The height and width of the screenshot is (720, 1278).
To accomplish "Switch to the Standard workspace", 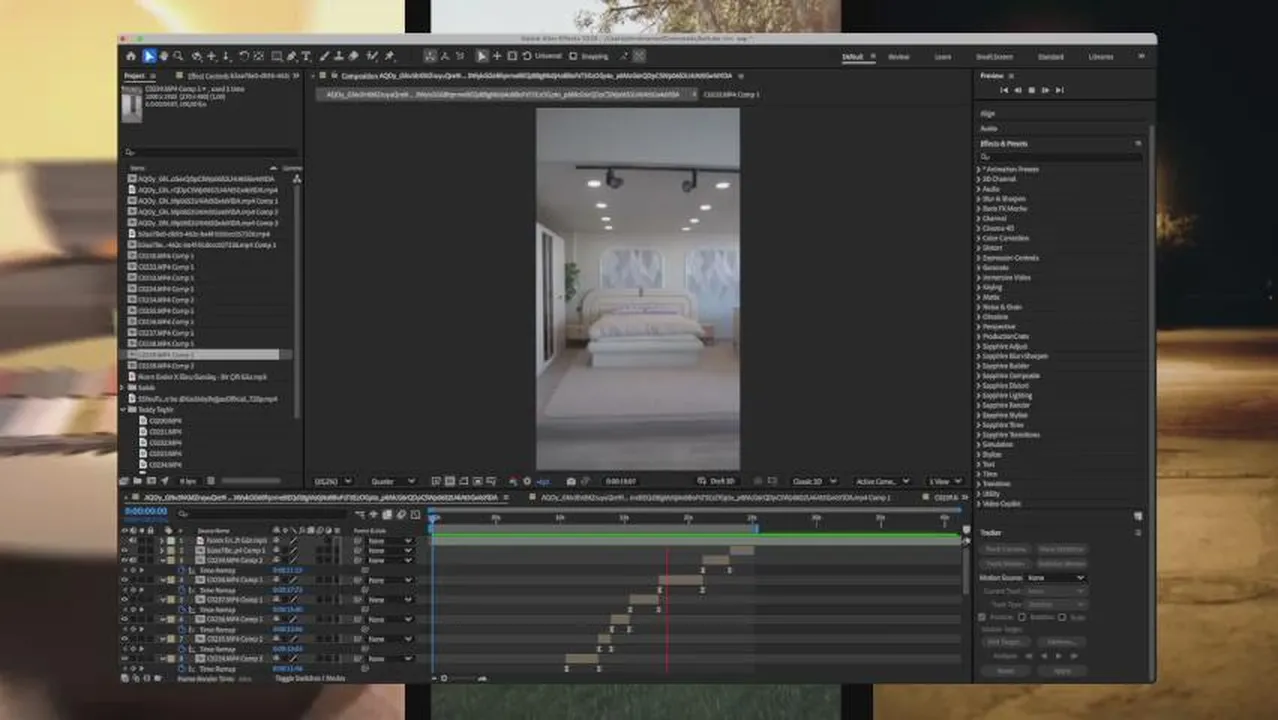I will [x=1051, y=57].
